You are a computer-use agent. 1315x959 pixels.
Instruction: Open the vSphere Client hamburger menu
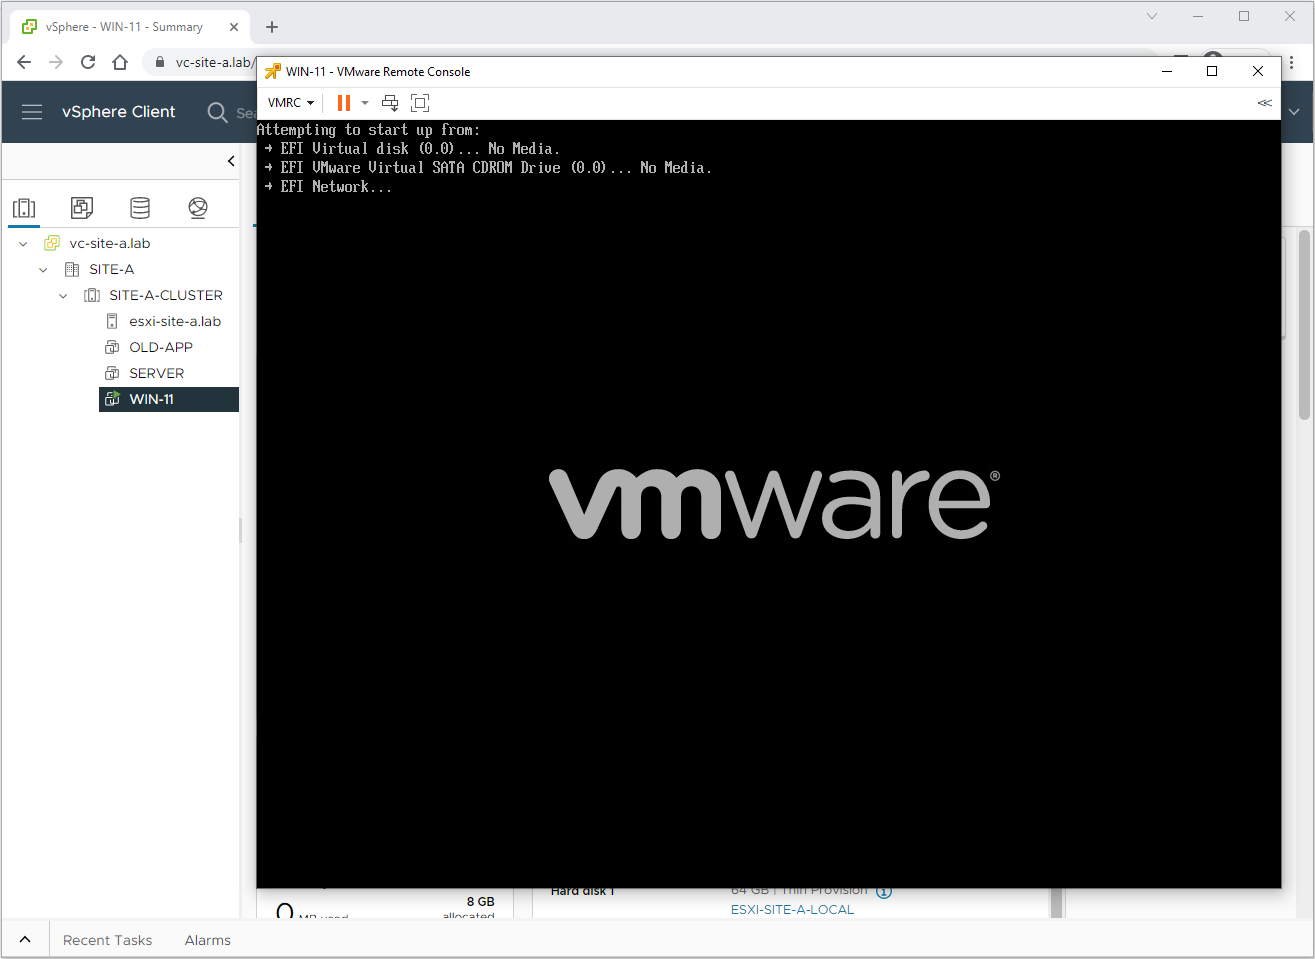32,112
